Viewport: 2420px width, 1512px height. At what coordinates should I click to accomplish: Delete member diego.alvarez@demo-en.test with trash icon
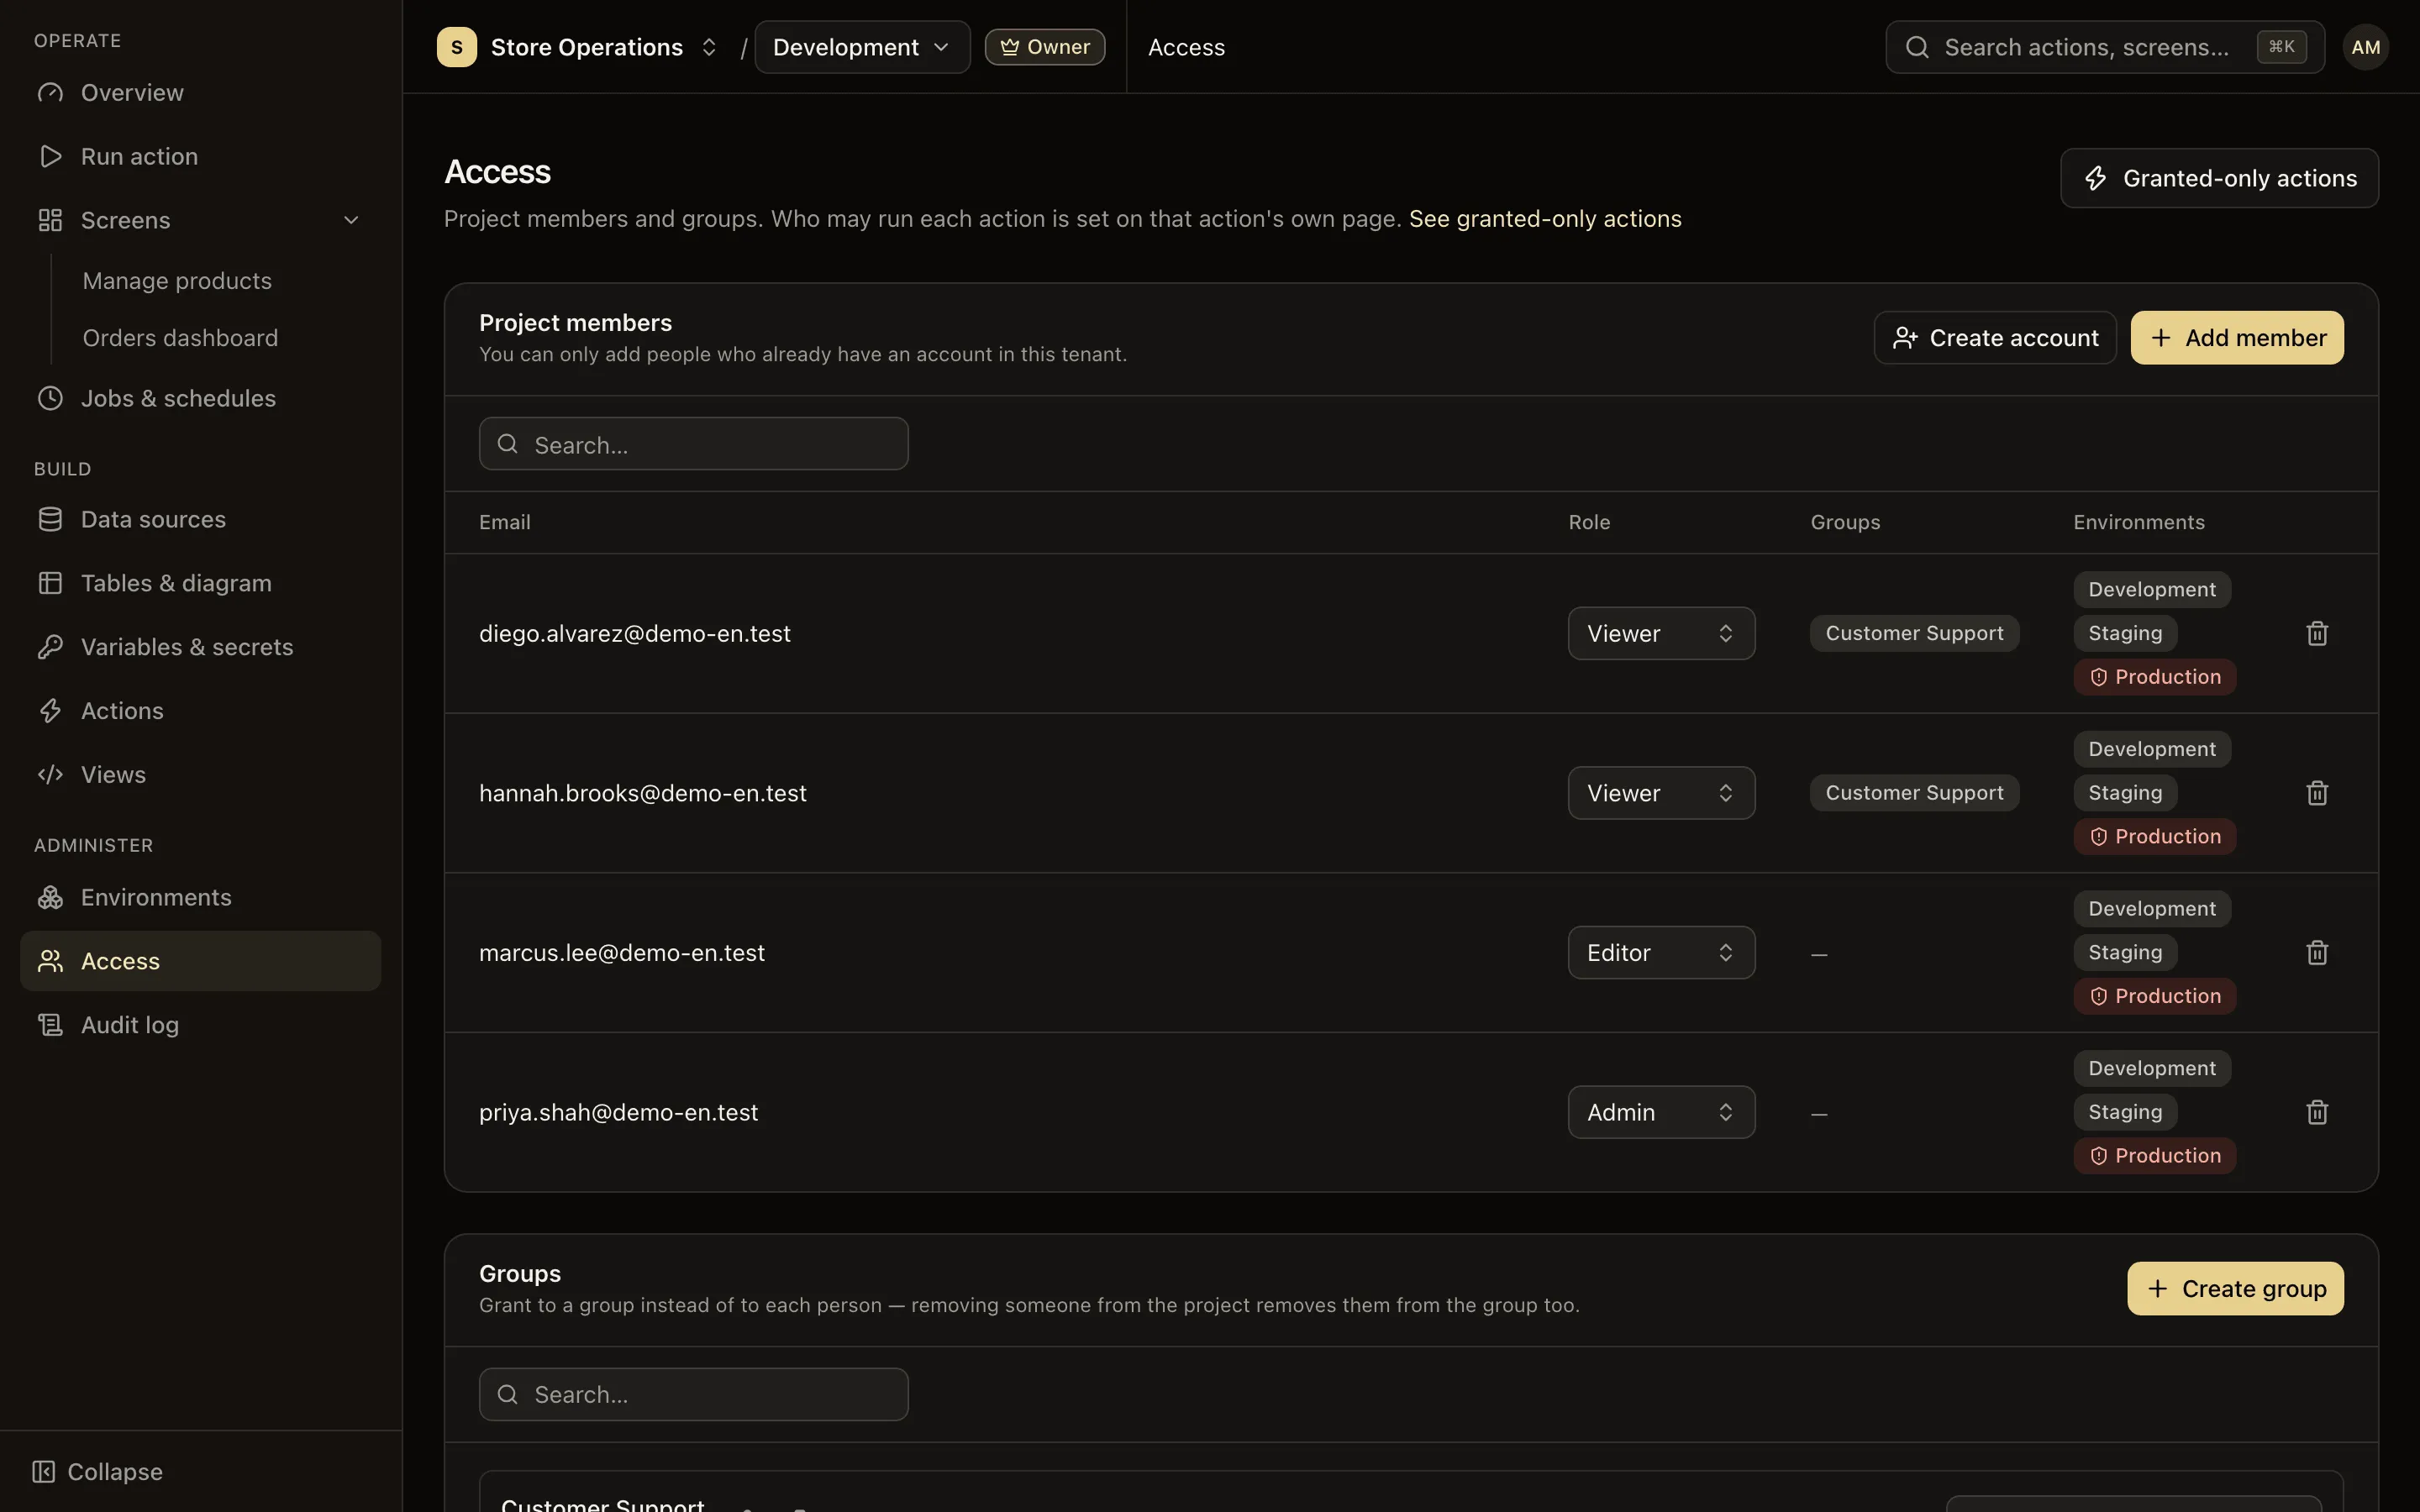coord(2317,633)
